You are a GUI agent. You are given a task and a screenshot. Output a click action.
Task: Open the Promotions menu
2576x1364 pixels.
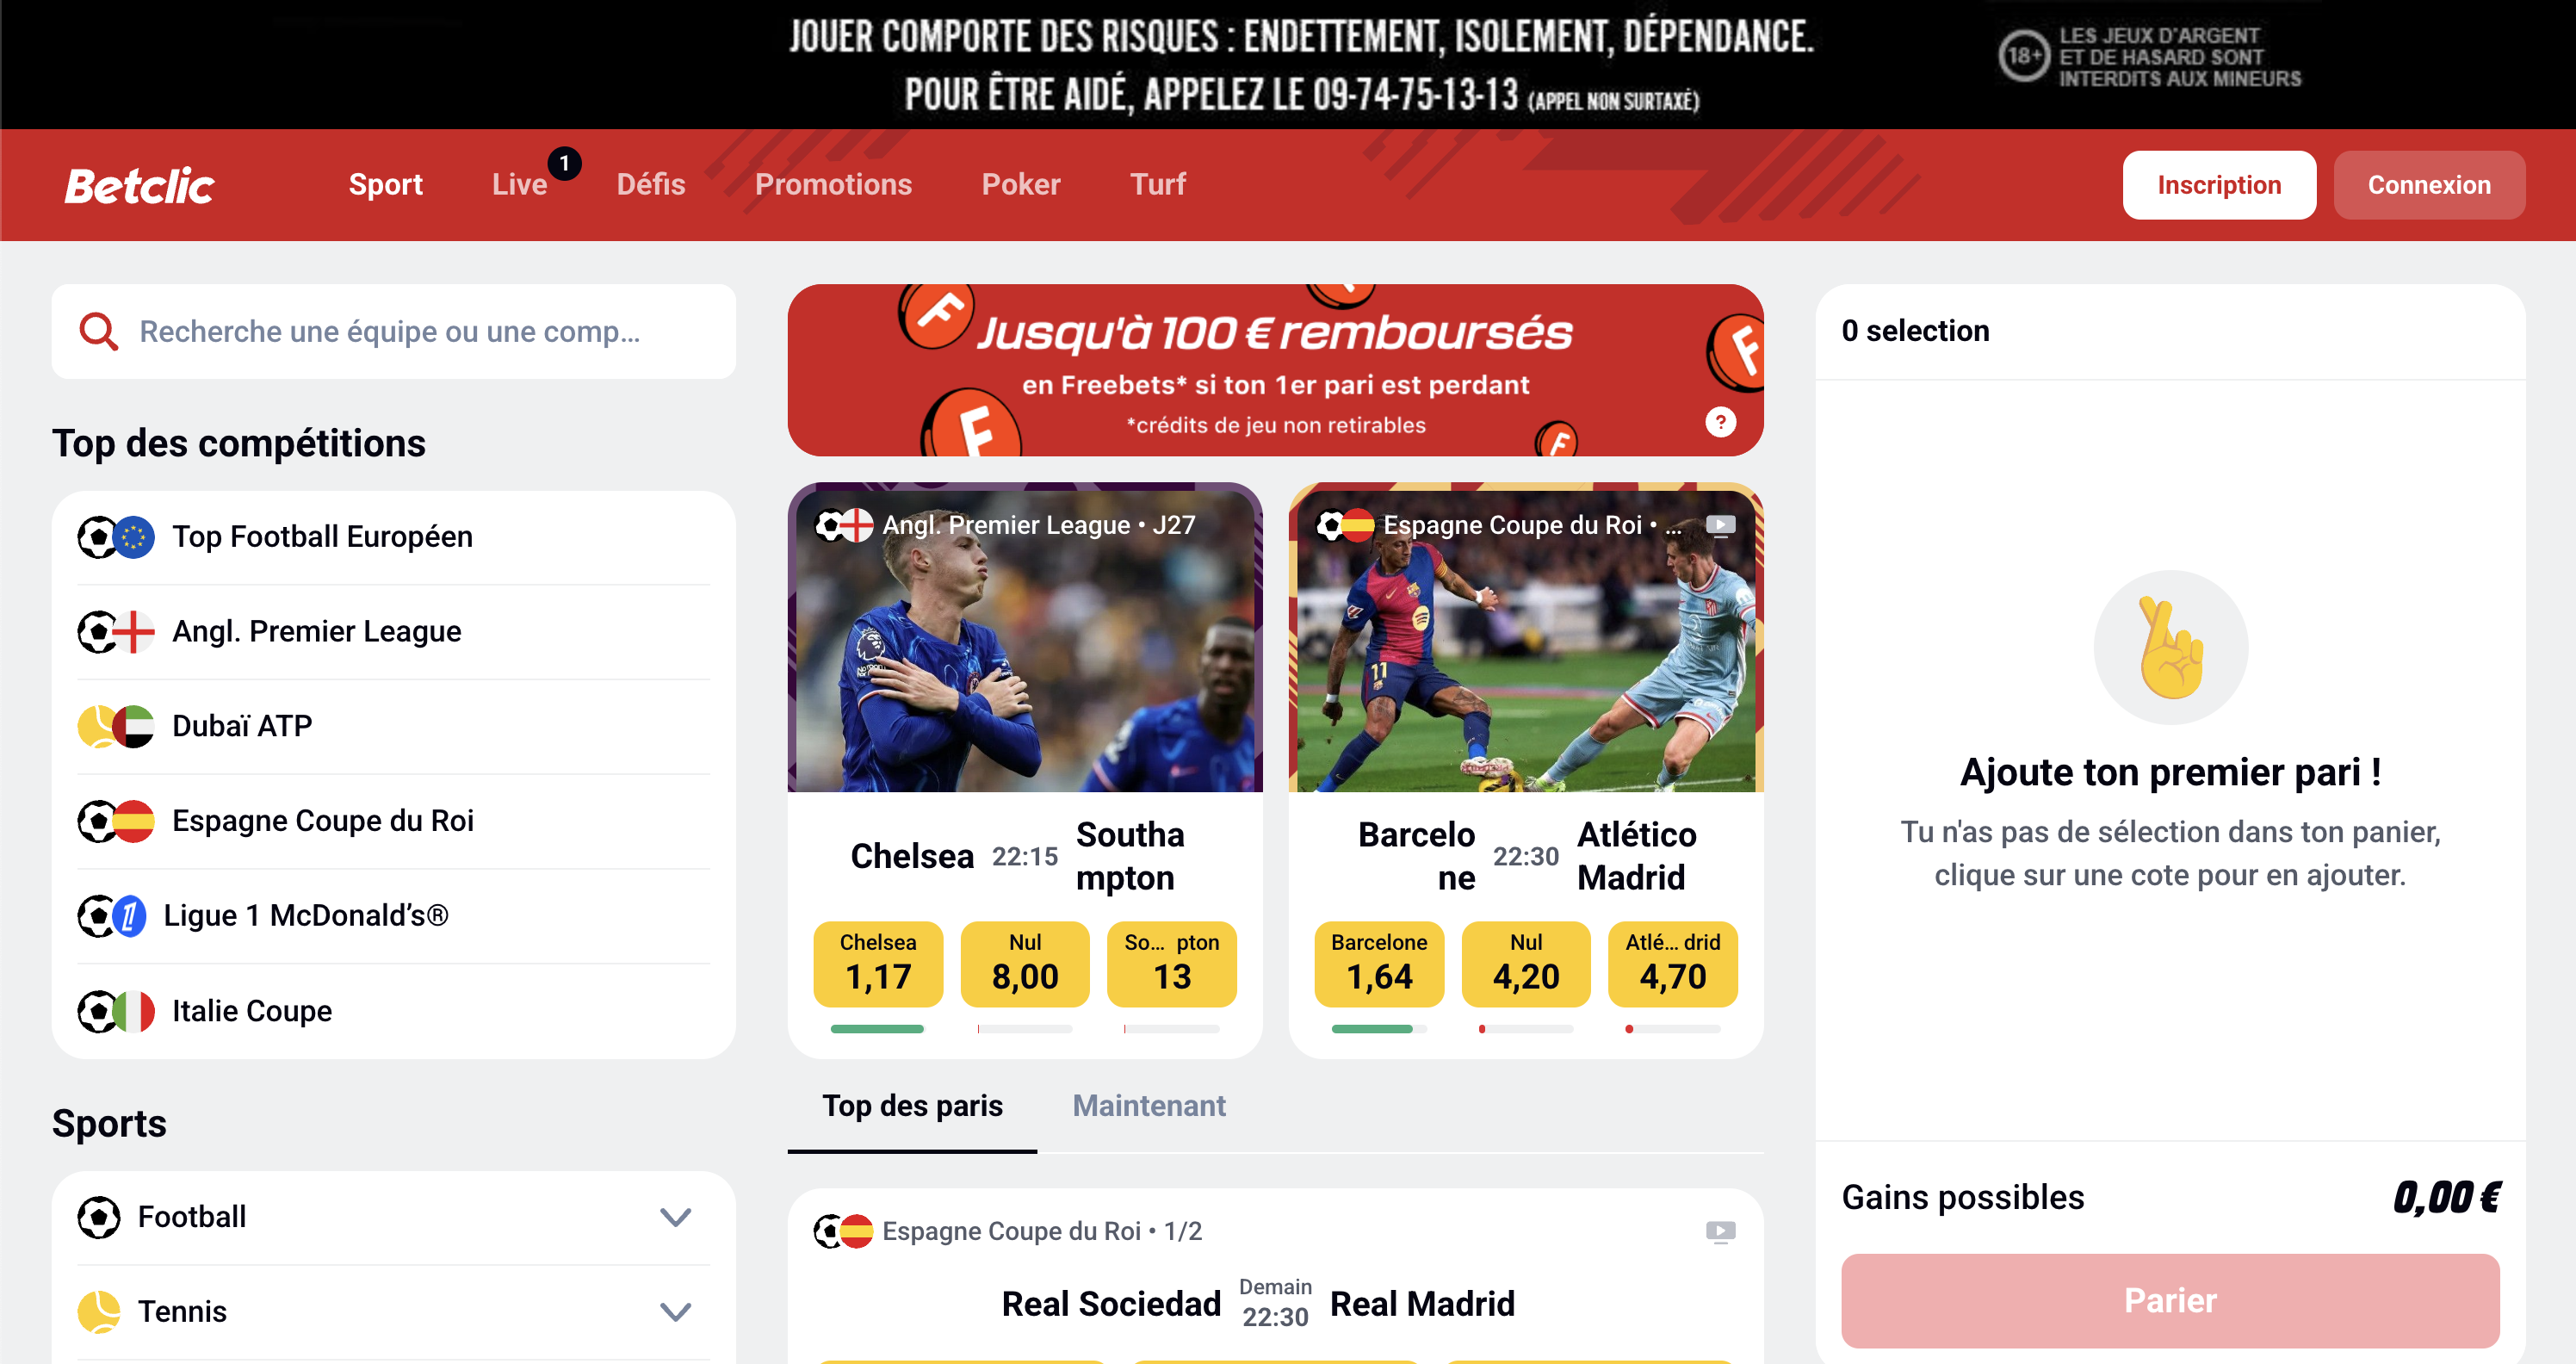(833, 184)
